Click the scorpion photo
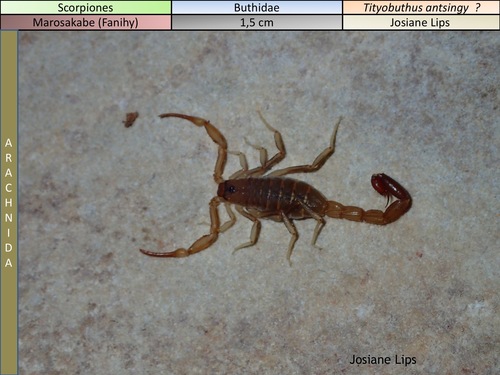500x375 pixels. pyautogui.click(x=259, y=203)
